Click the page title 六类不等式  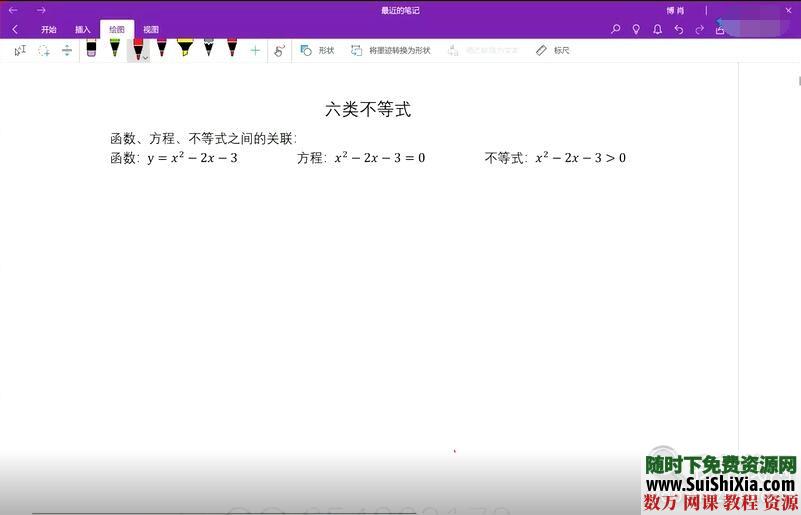(368, 109)
